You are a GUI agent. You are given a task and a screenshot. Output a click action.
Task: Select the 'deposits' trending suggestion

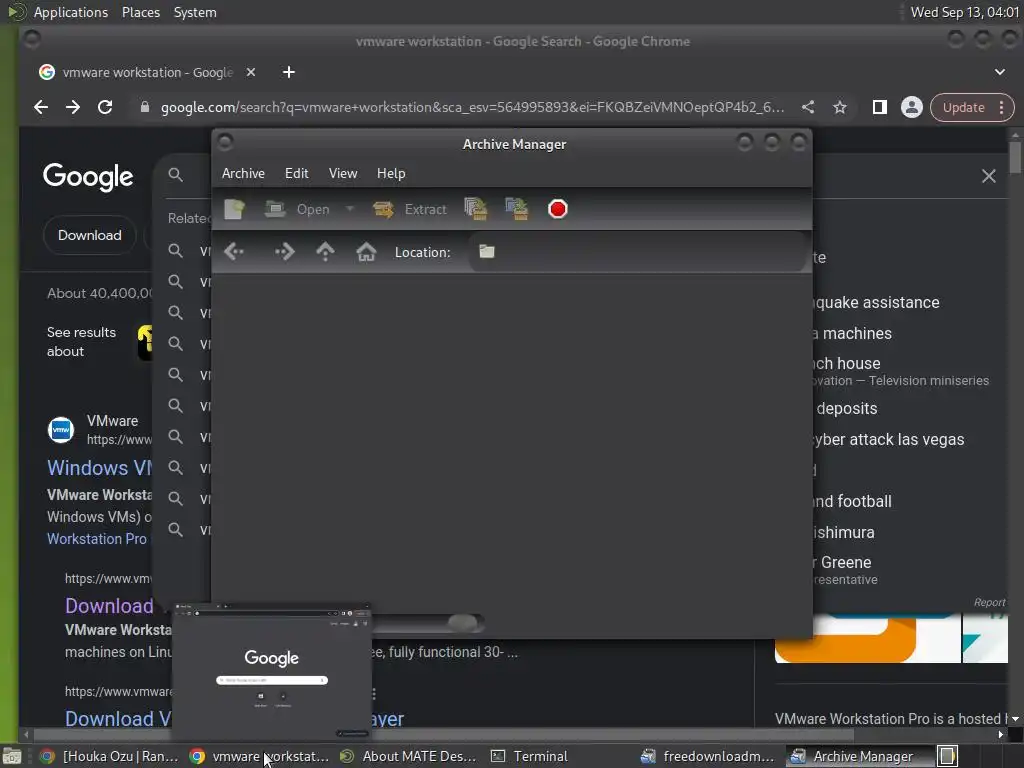847,408
